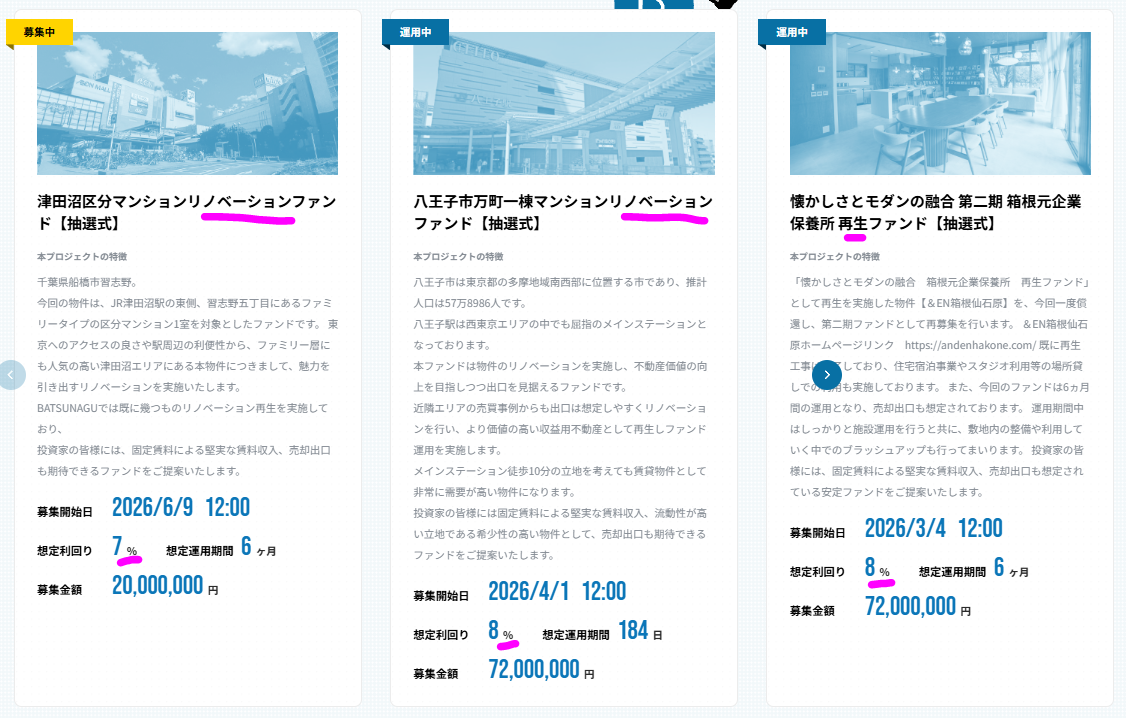The height and width of the screenshot is (718, 1126).
Task: Open 八王子市万町一棟マンションリノベーションファンド title
Action: pos(563,213)
